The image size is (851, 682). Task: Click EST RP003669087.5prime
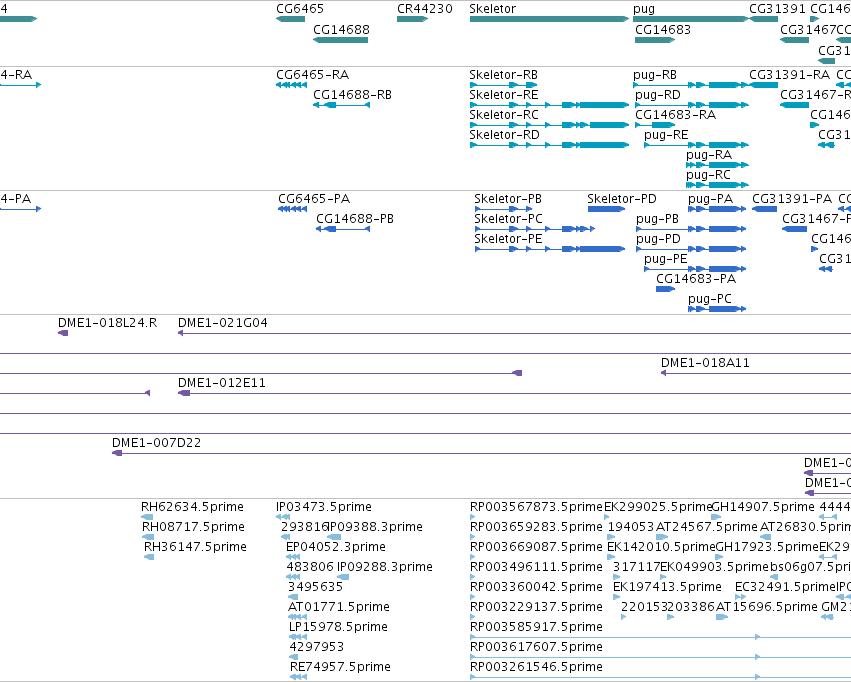pyautogui.click(x=473, y=557)
